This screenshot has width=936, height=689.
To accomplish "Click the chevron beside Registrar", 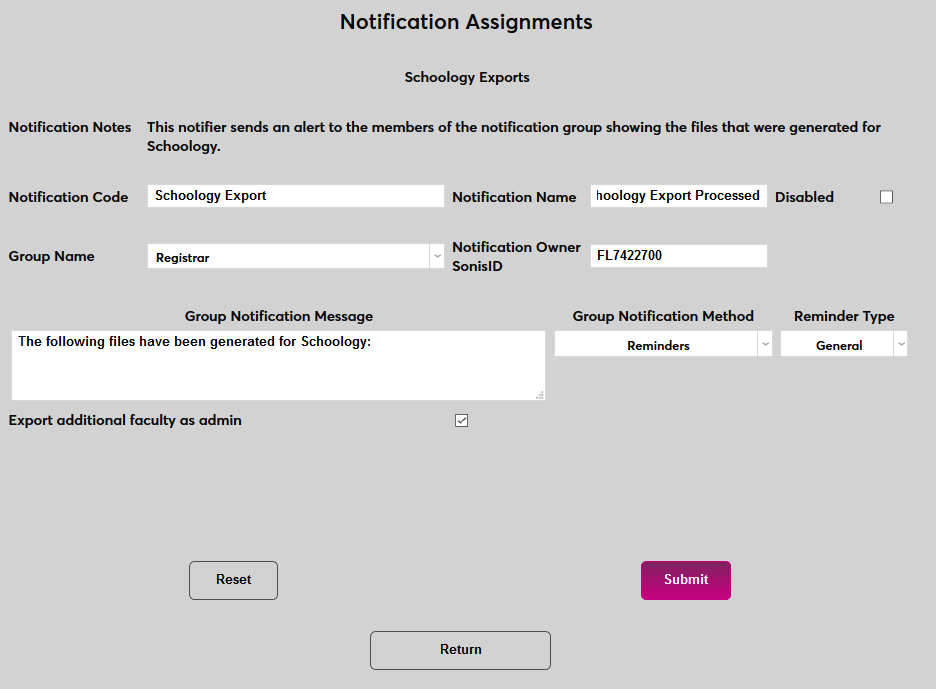I will 437,256.
